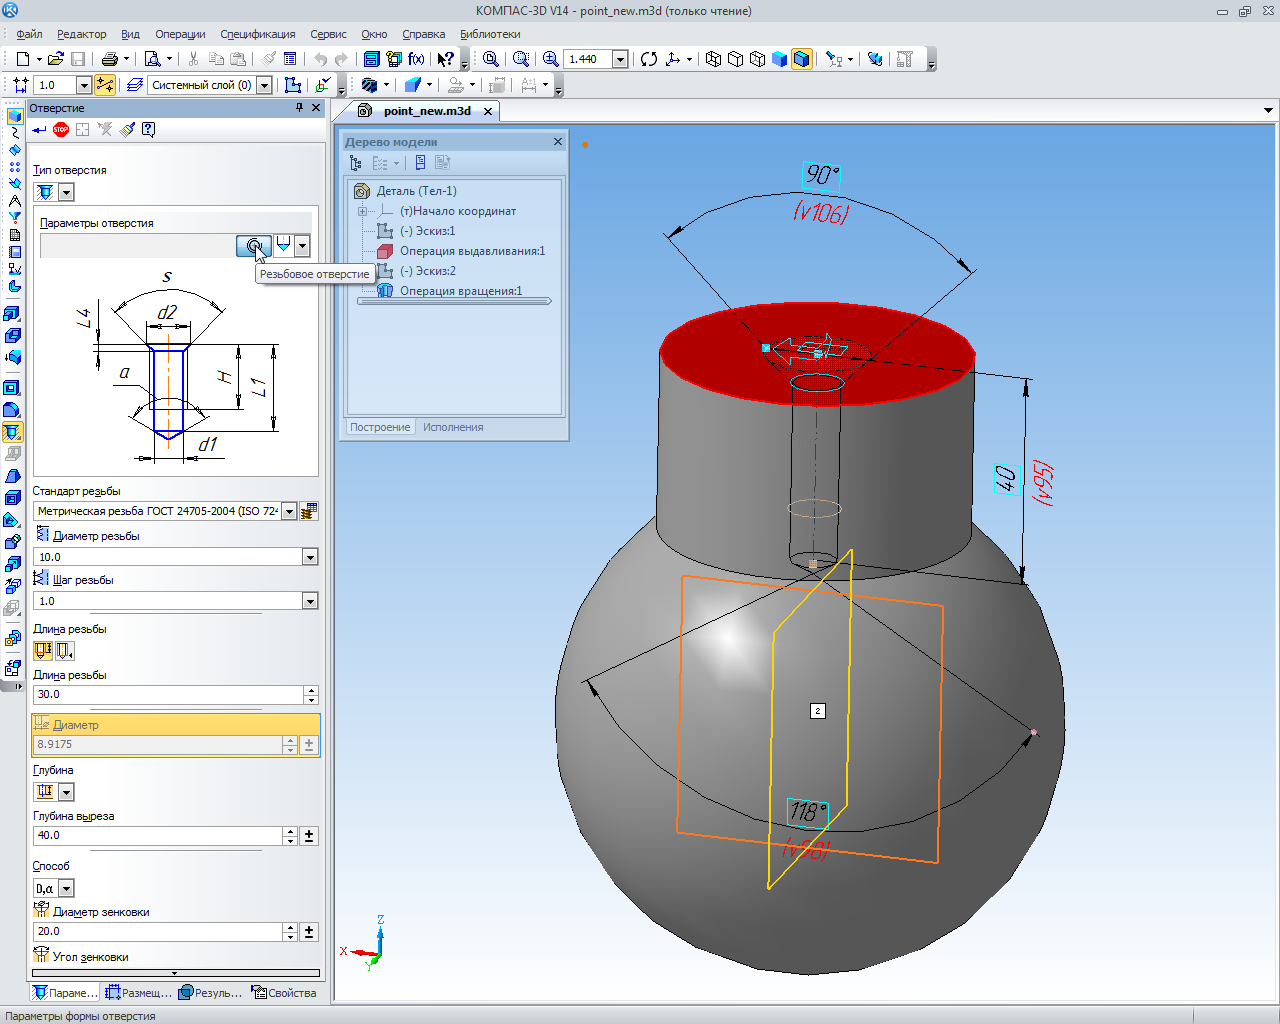Print the document via the printer icon
Viewport: 1280px width, 1024px height.
(110, 59)
